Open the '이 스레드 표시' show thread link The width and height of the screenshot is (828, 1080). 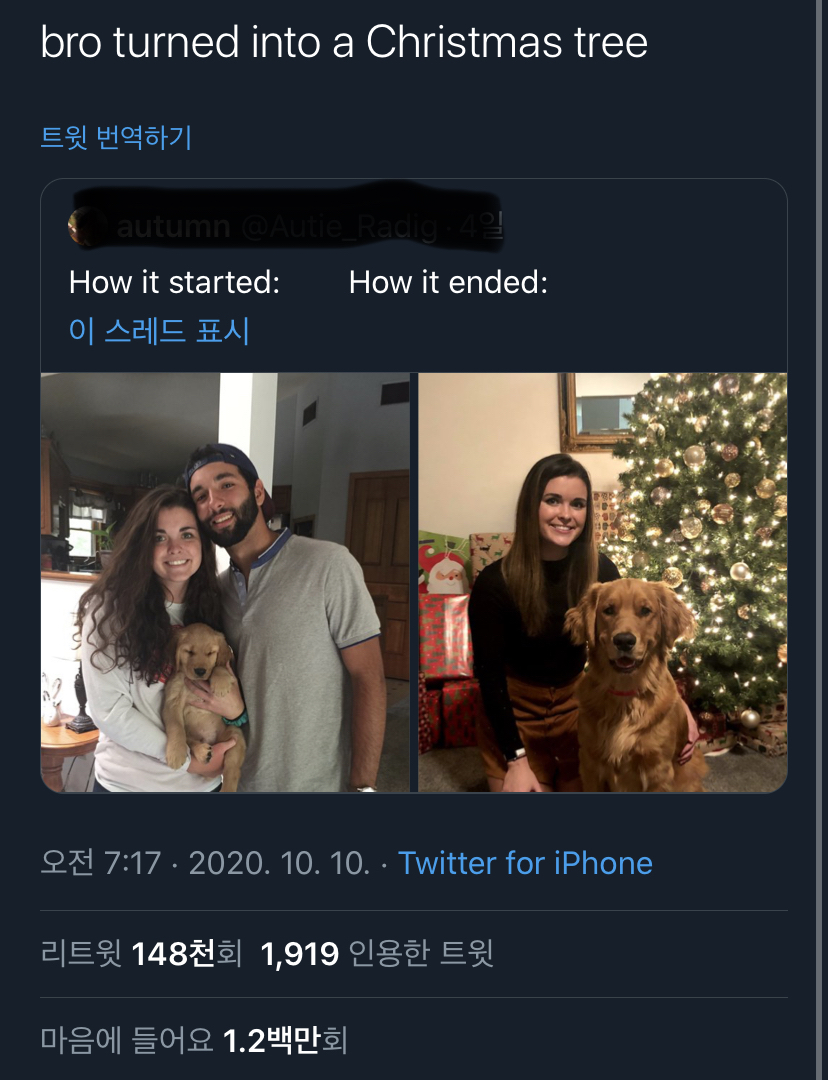[159, 330]
